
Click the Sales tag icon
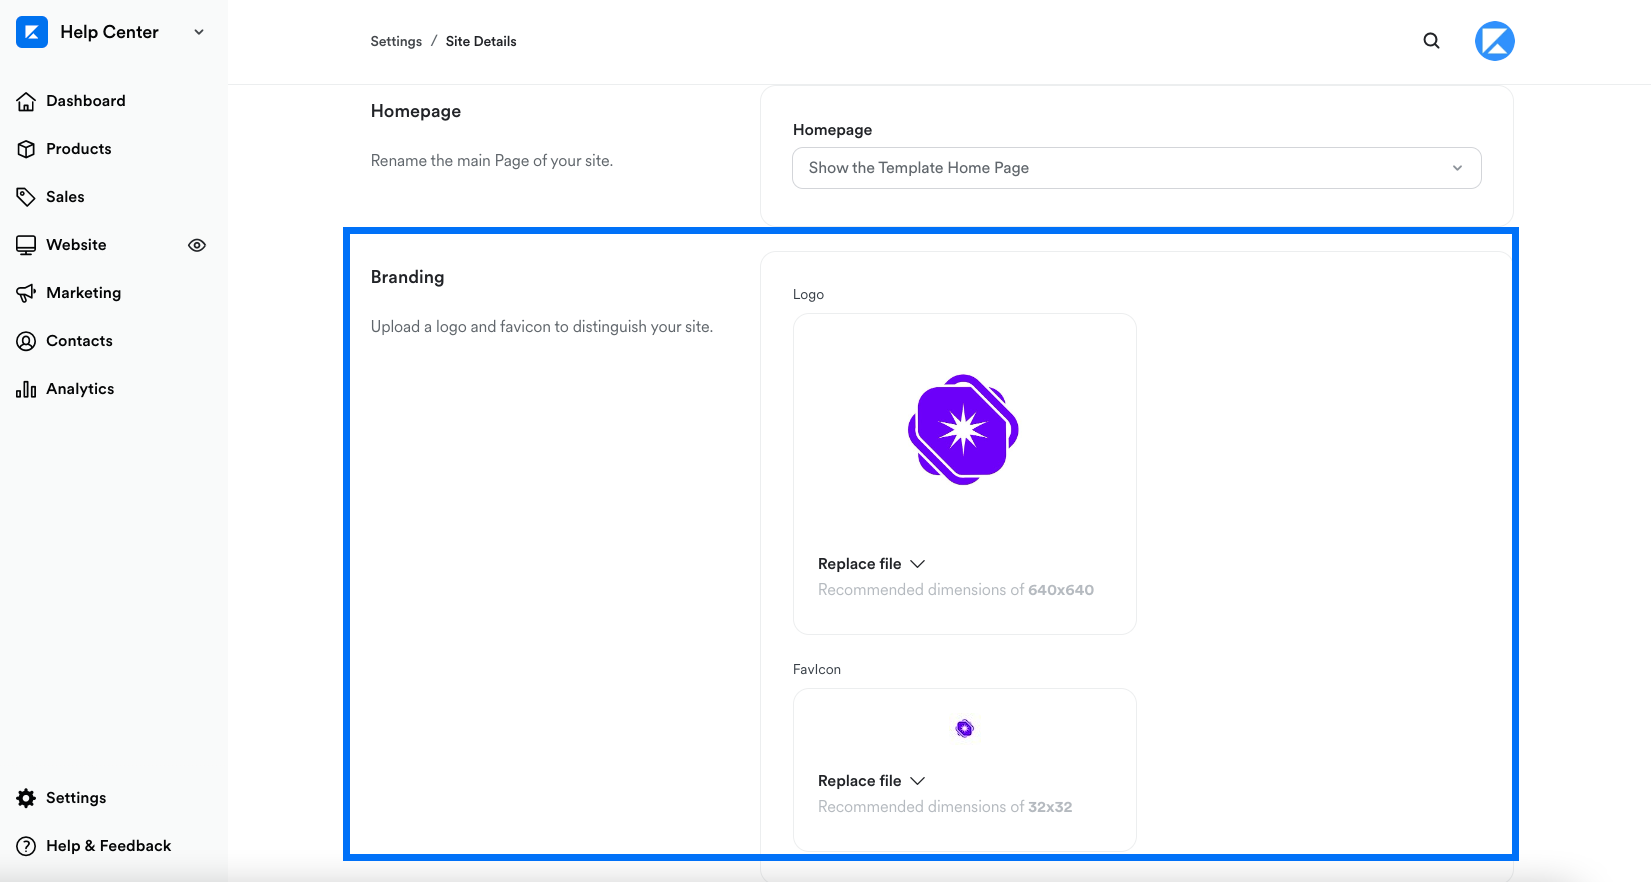pyautogui.click(x=26, y=197)
